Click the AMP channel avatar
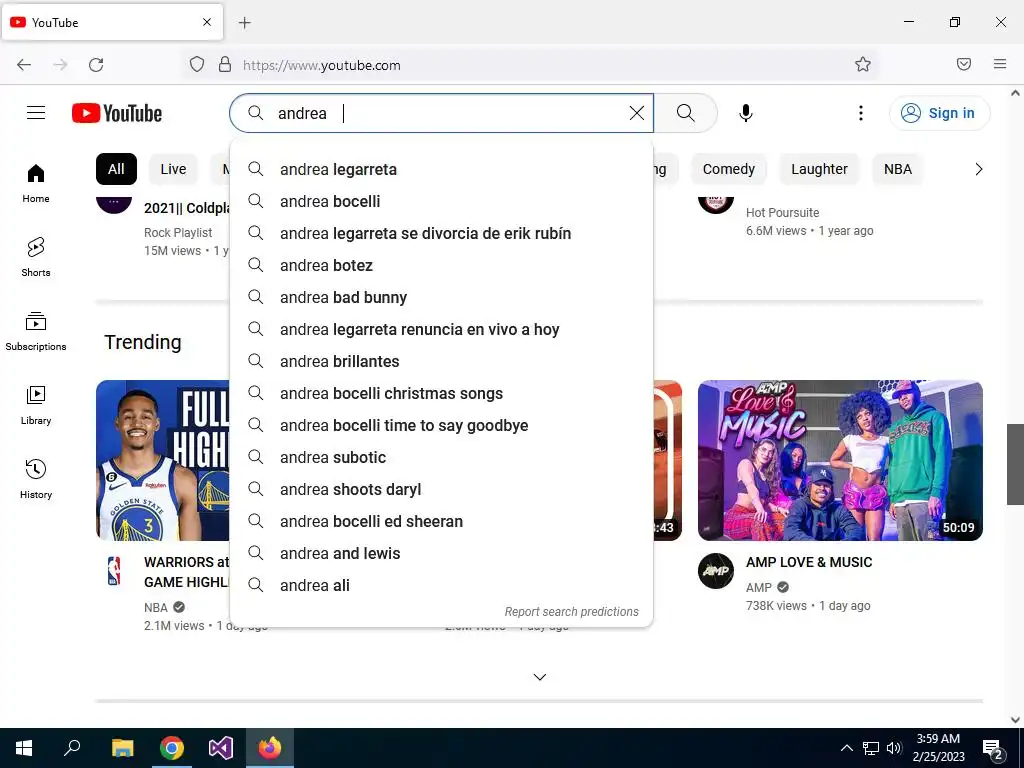 tap(716, 571)
